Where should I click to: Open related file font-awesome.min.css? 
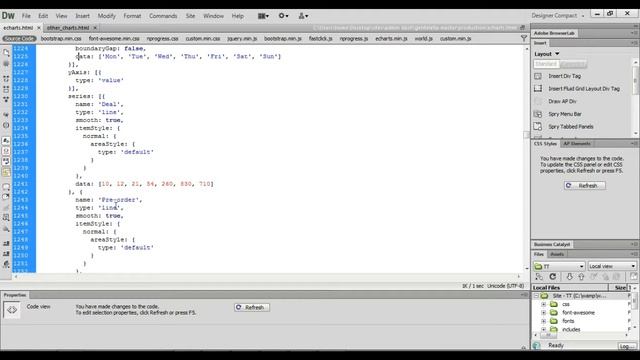click(114, 38)
